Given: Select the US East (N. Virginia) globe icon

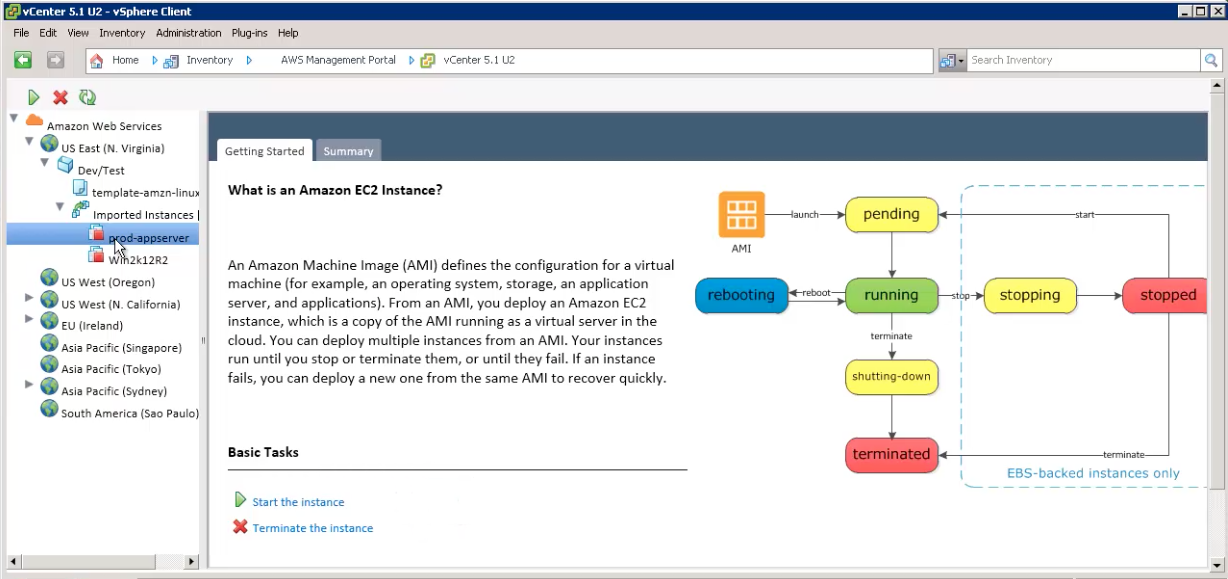Looking at the screenshot, I should (49, 145).
